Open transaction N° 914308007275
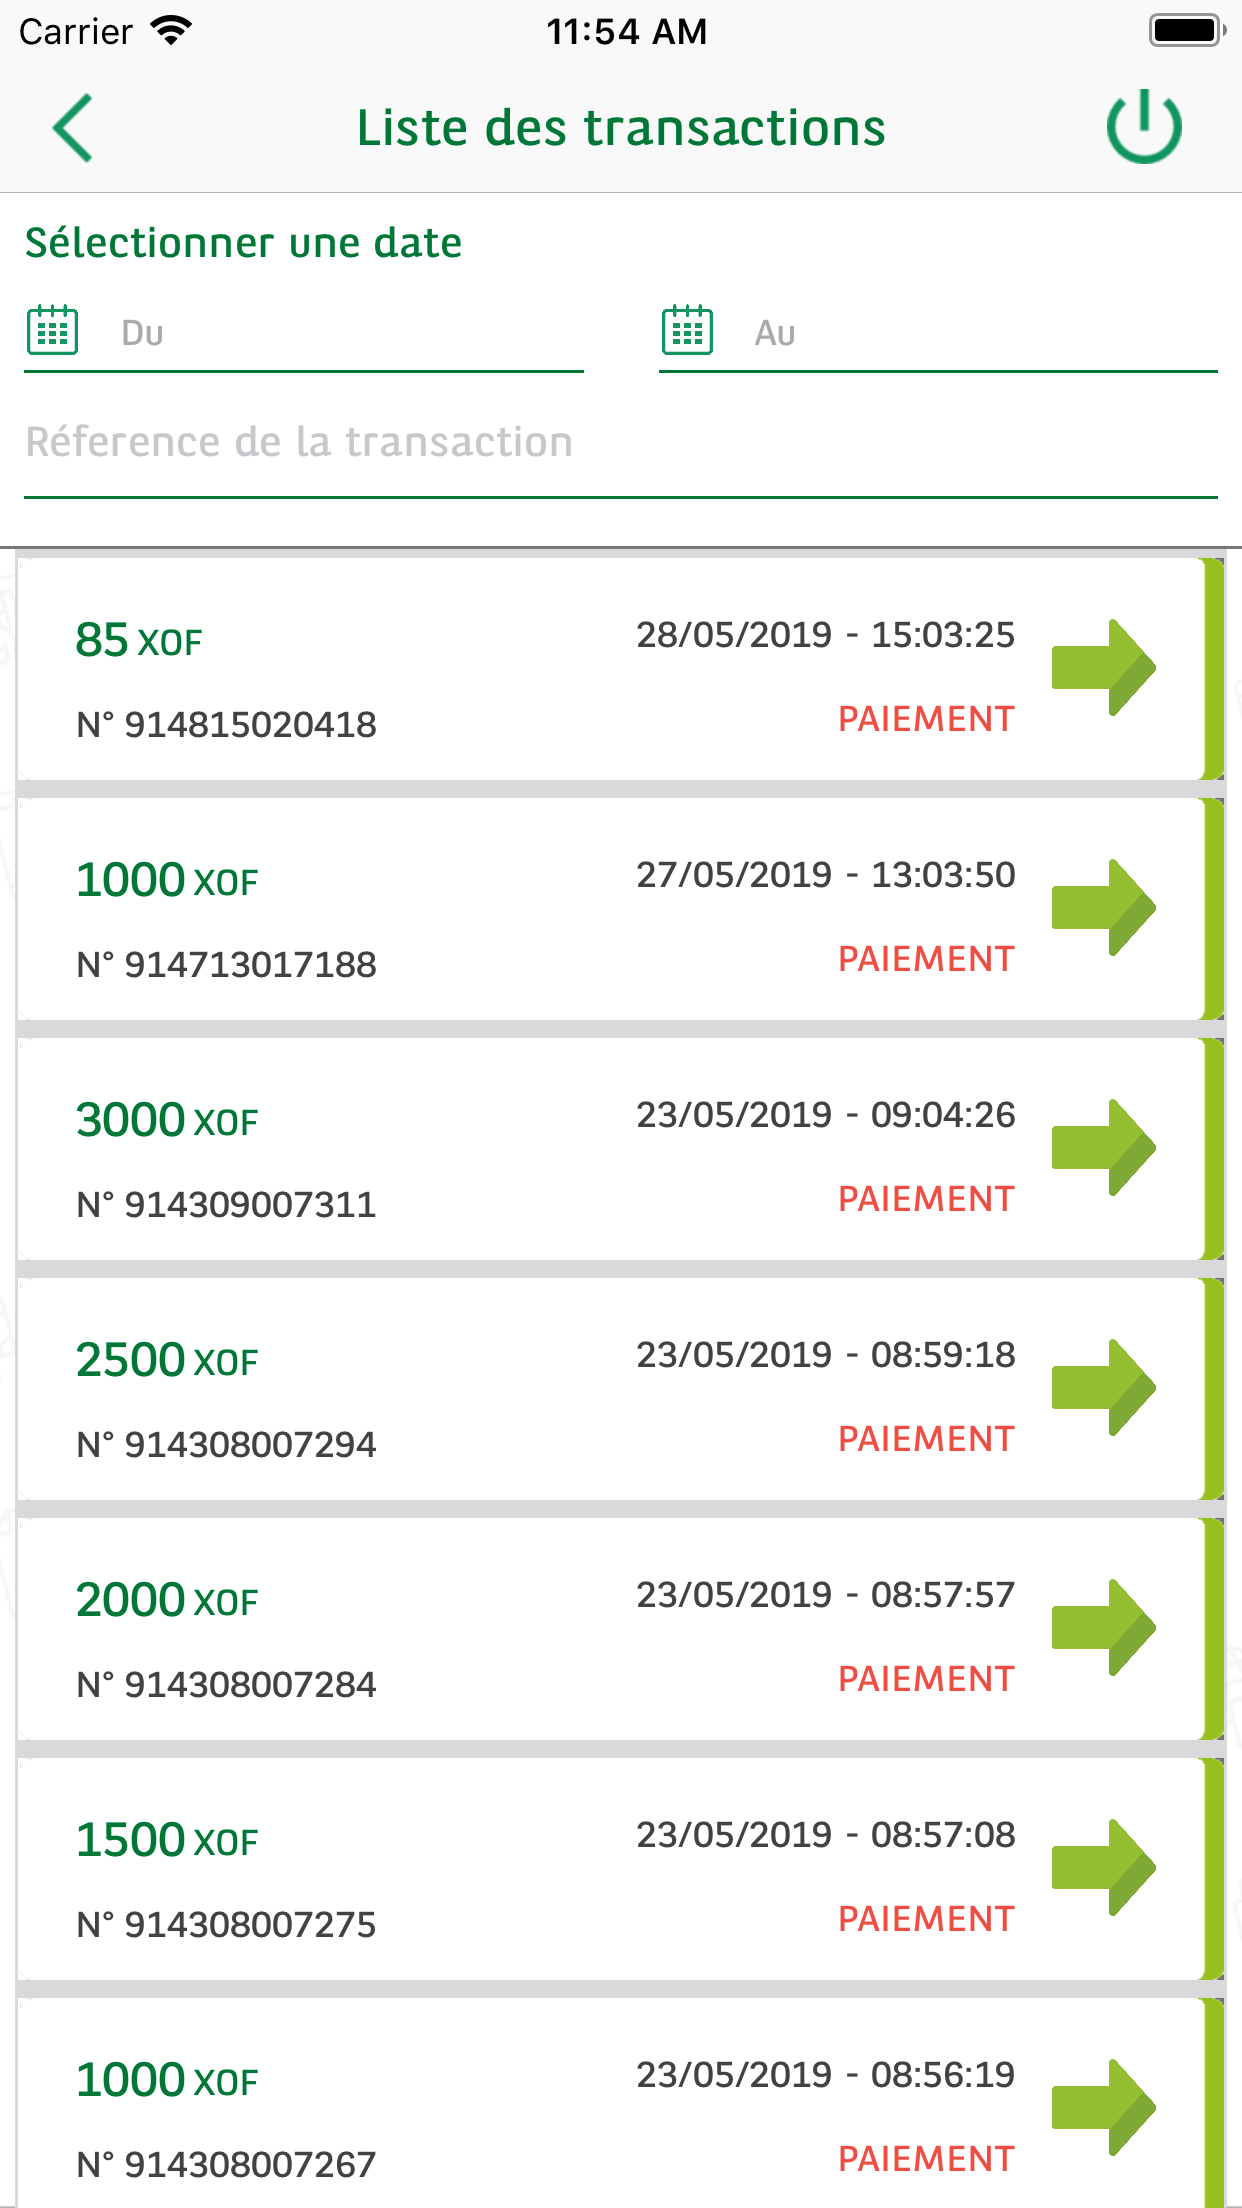Screen dimensions: 1242x2208 (x=227, y=1925)
